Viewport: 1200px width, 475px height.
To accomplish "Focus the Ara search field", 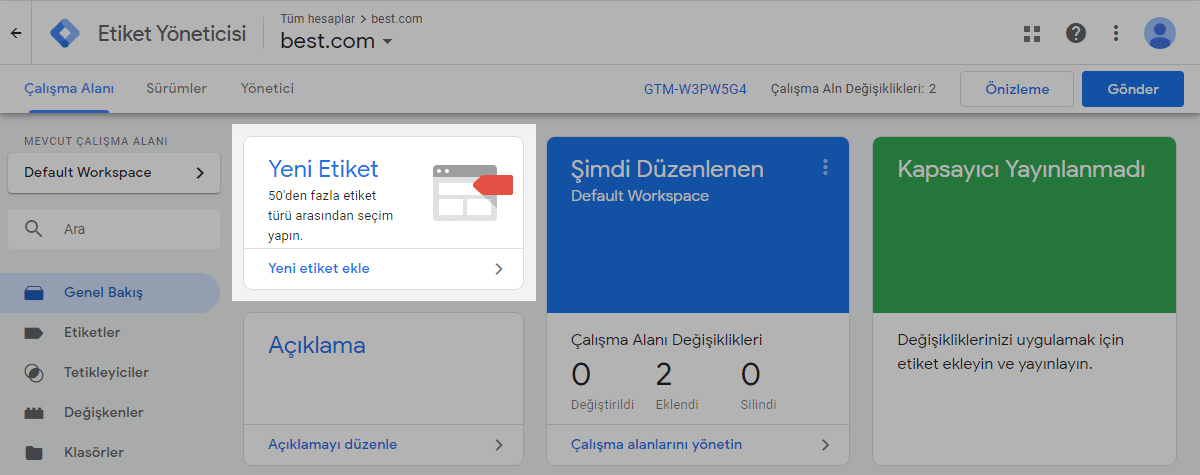I will [x=113, y=229].
